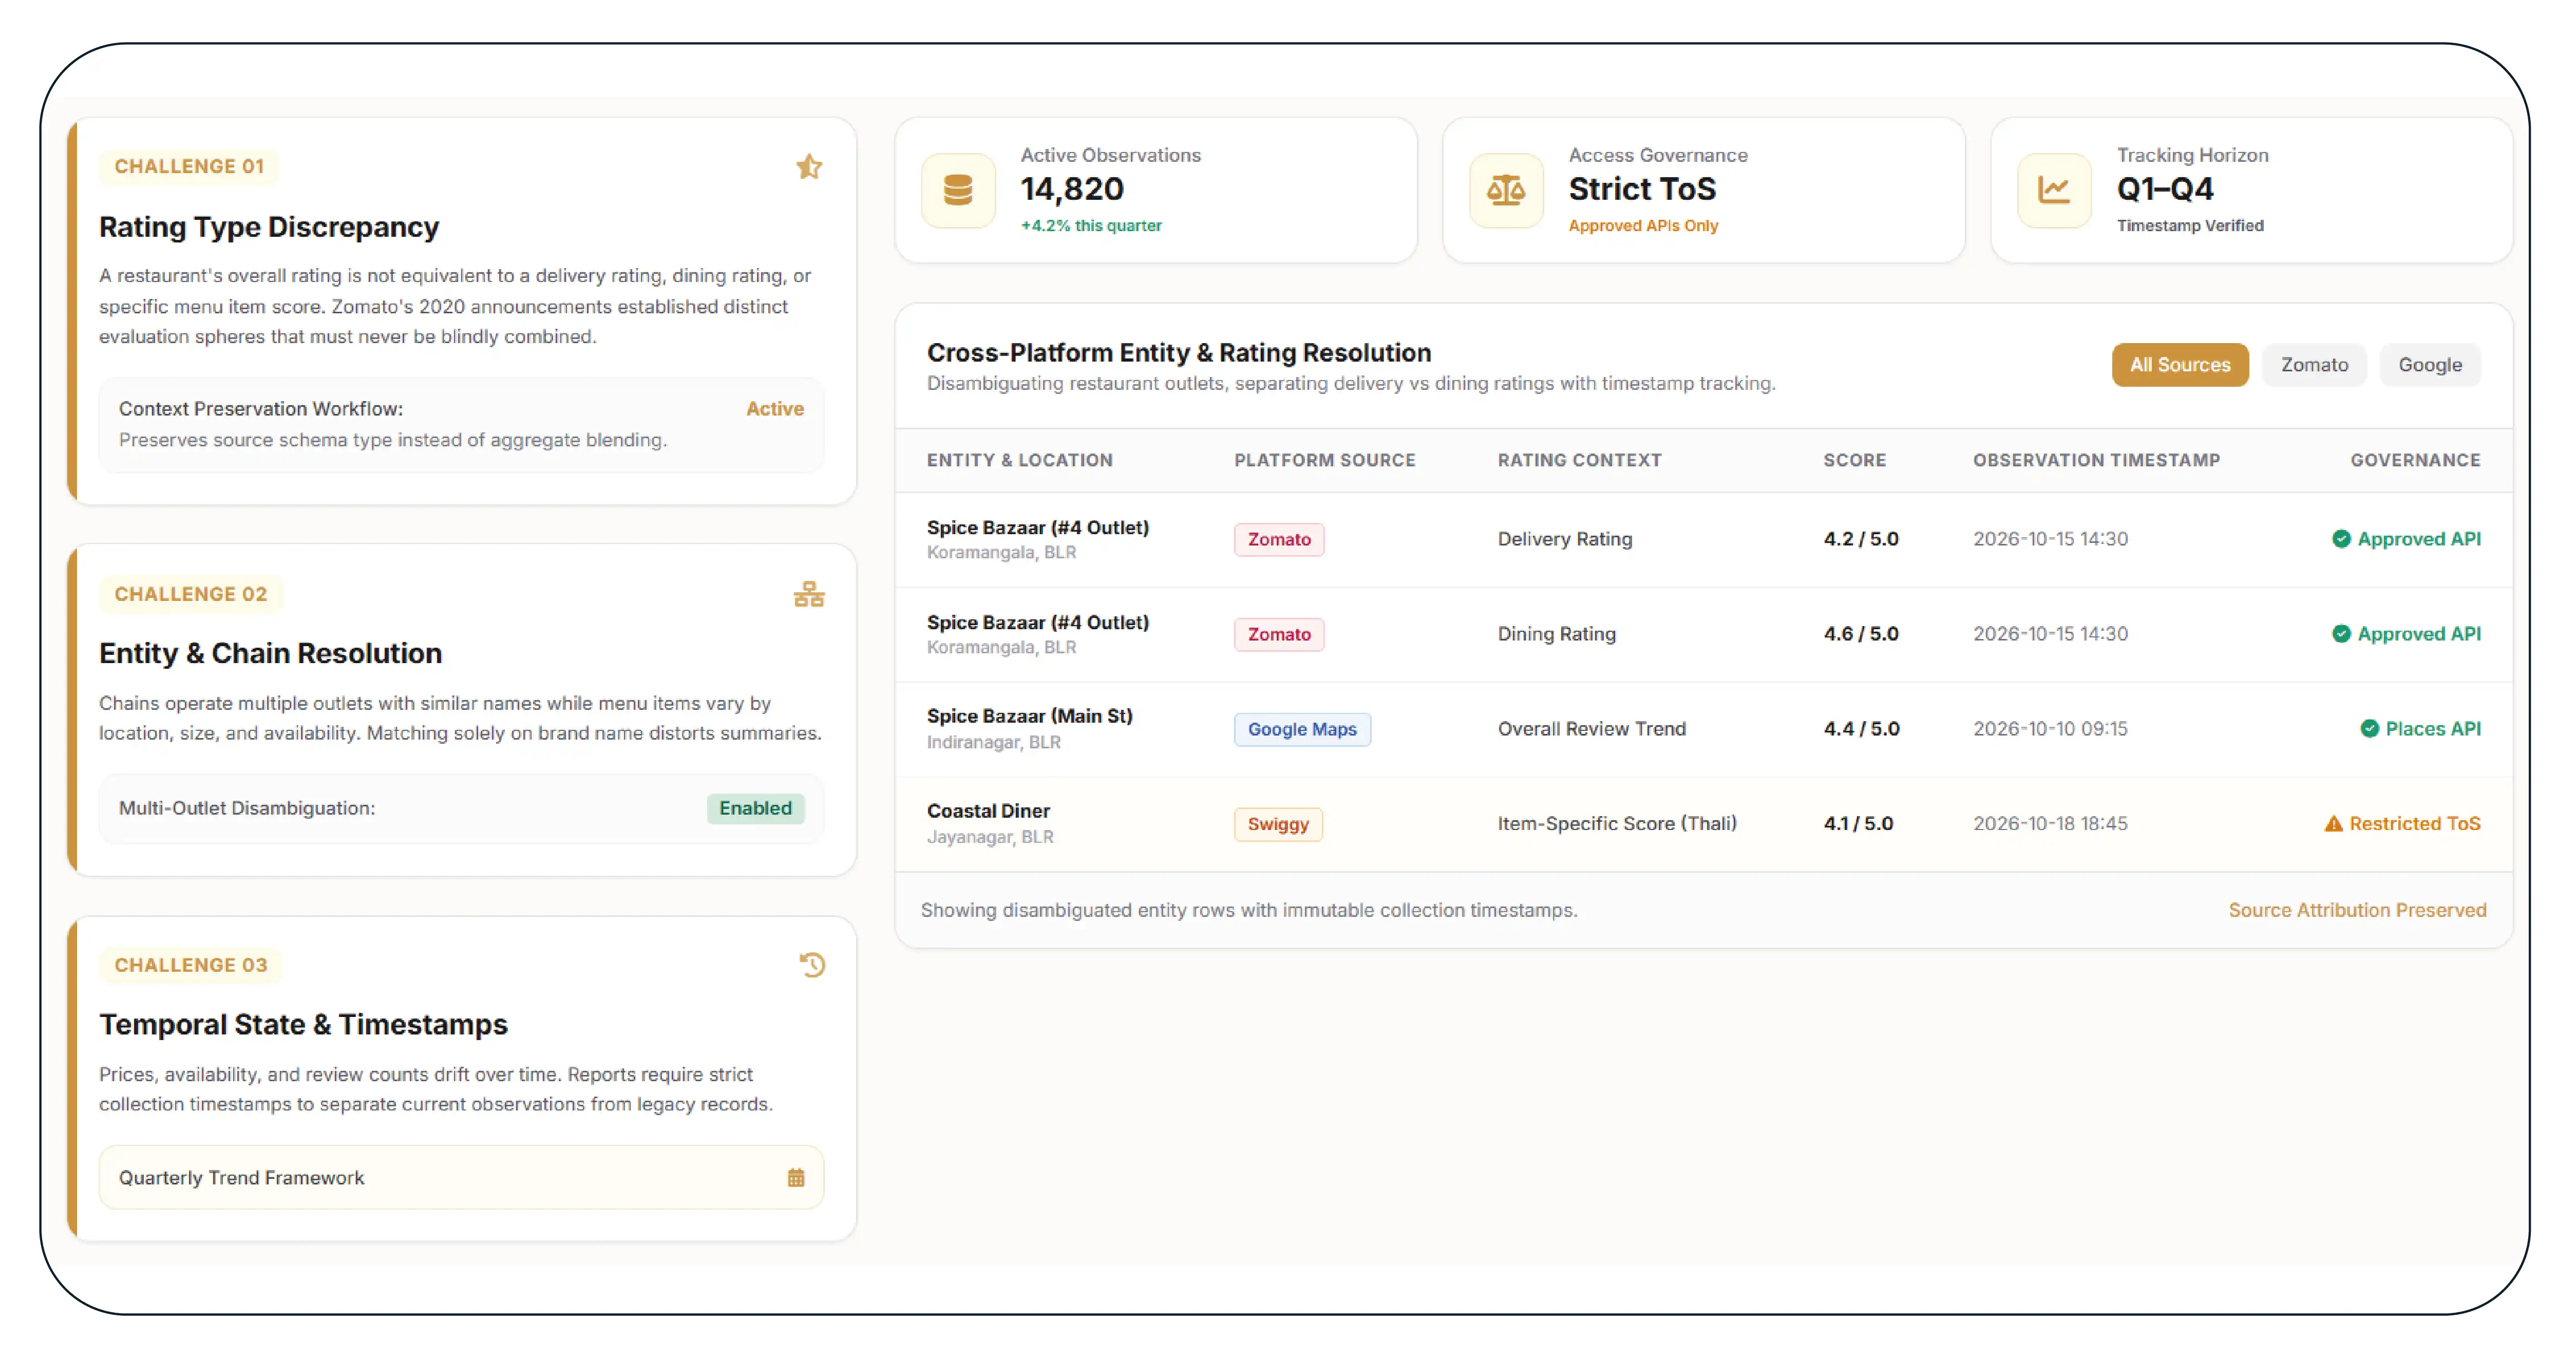Click the Zomato badge in Dining Rating row
Viewport: 2576px width, 1357px height.
[x=1279, y=634]
